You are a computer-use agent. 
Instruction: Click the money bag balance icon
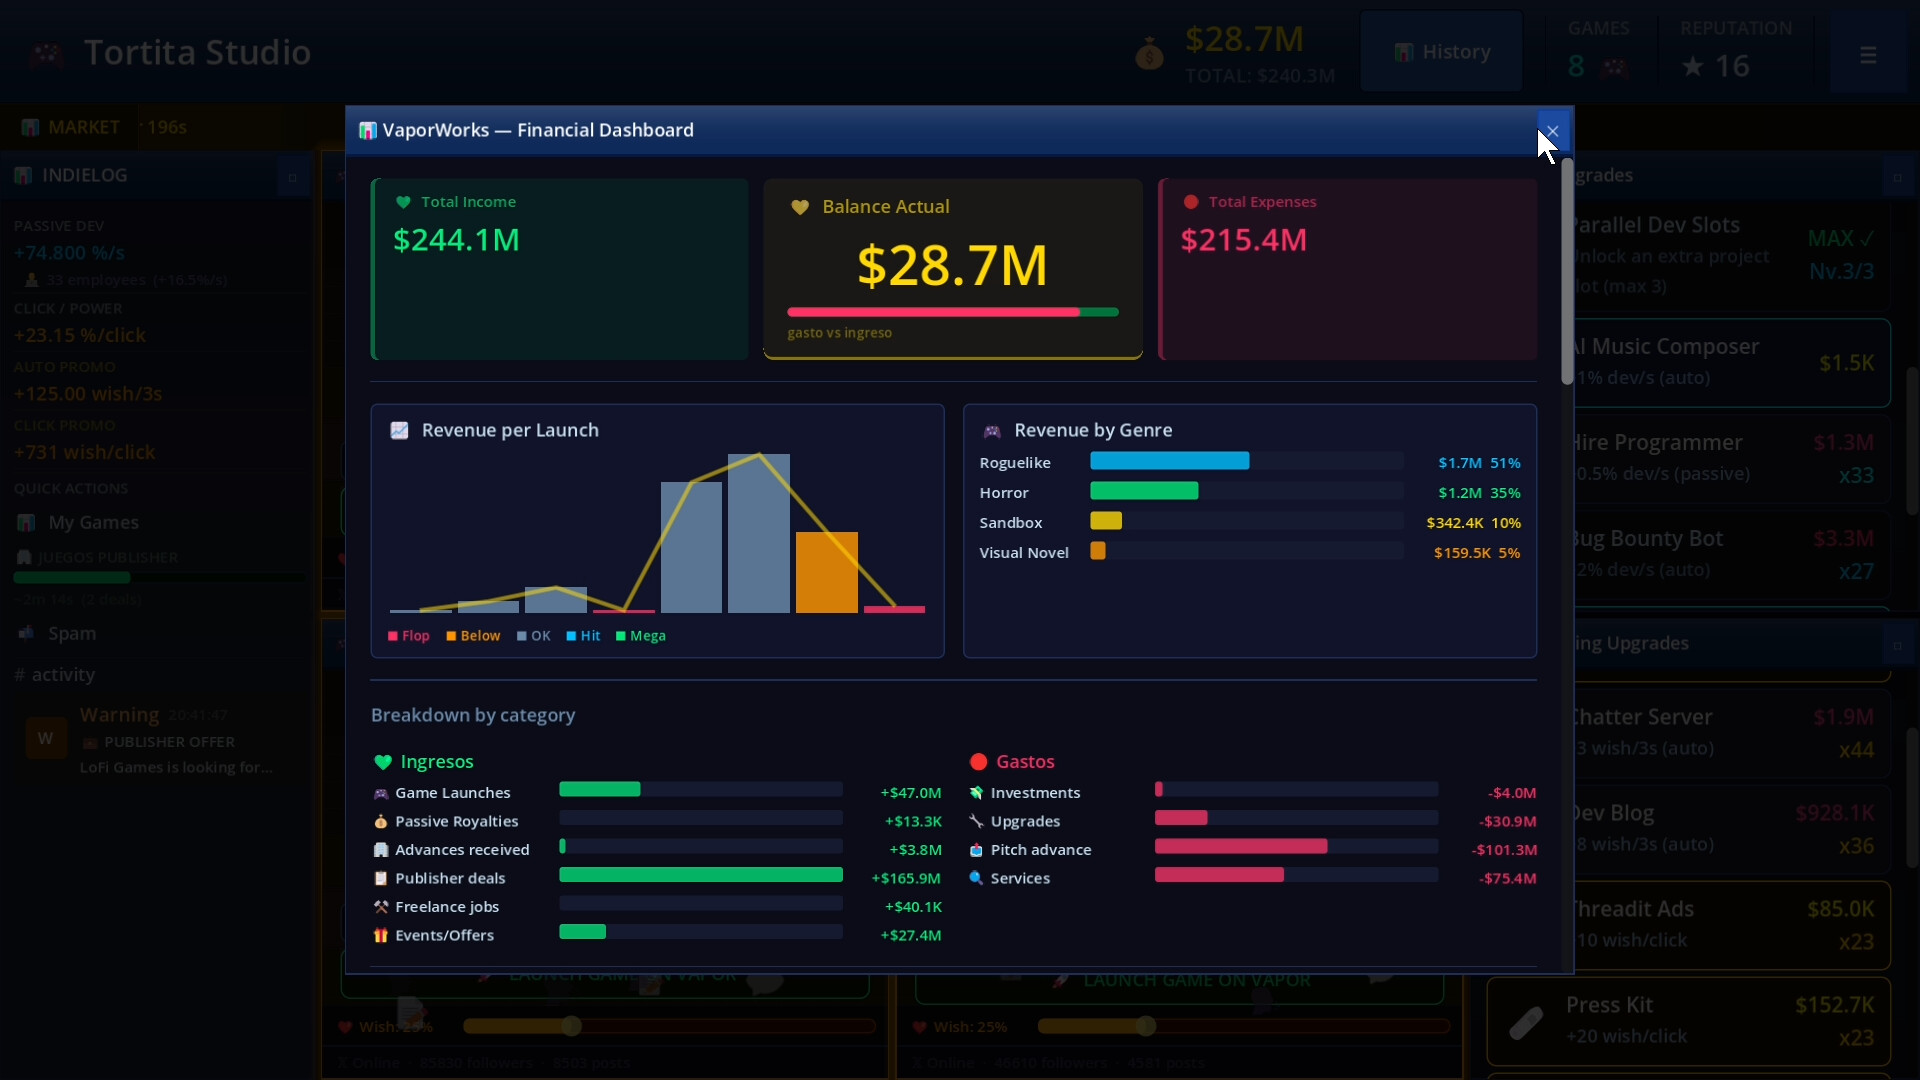[x=1149, y=54]
